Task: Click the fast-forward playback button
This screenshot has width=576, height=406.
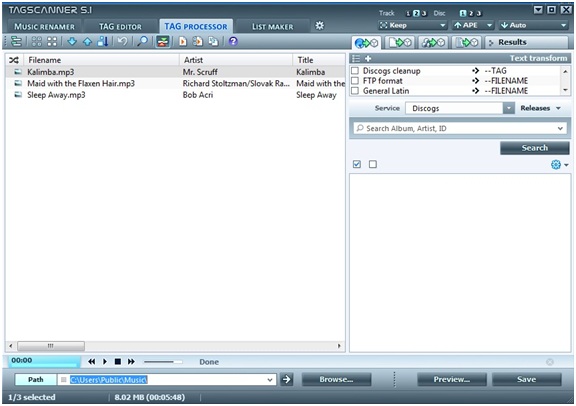Action: [x=131, y=362]
